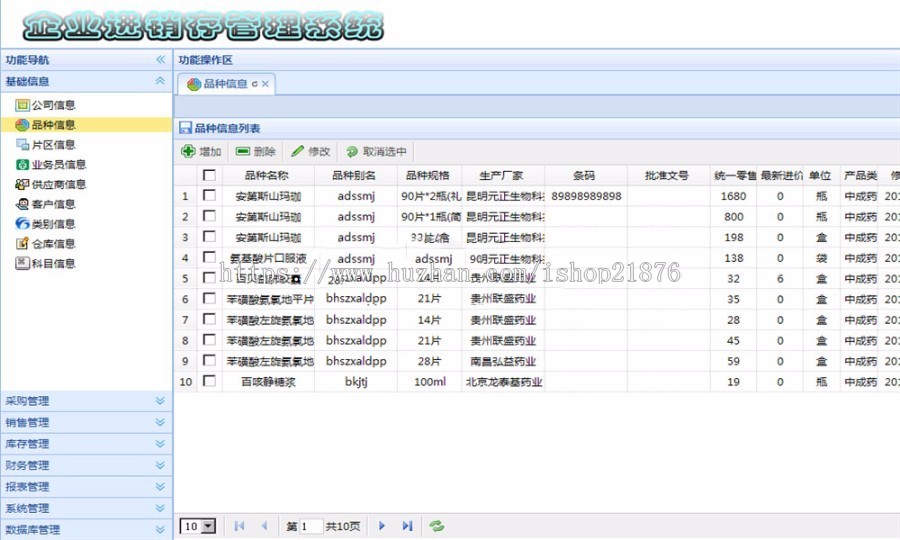Click the 科目信息 icon

[22, 263]
